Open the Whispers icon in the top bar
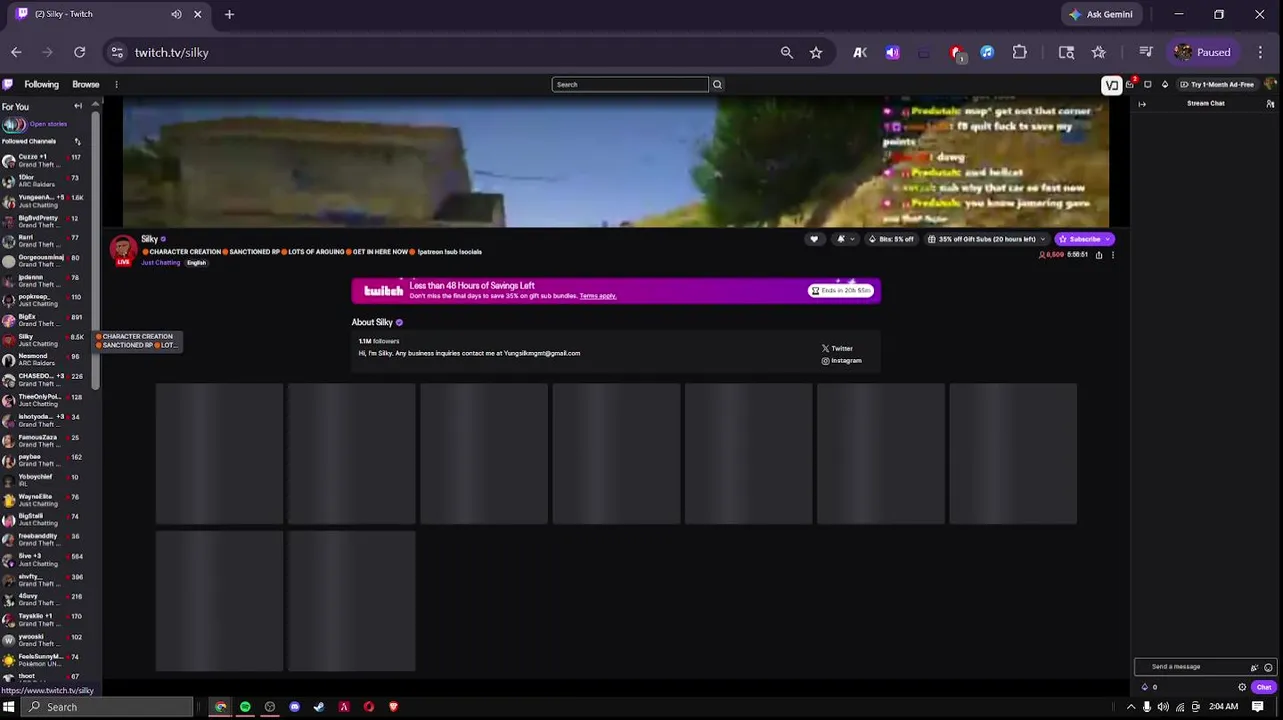The image size is (1283, 720). pyautogui.click(x=1148, y=85)
